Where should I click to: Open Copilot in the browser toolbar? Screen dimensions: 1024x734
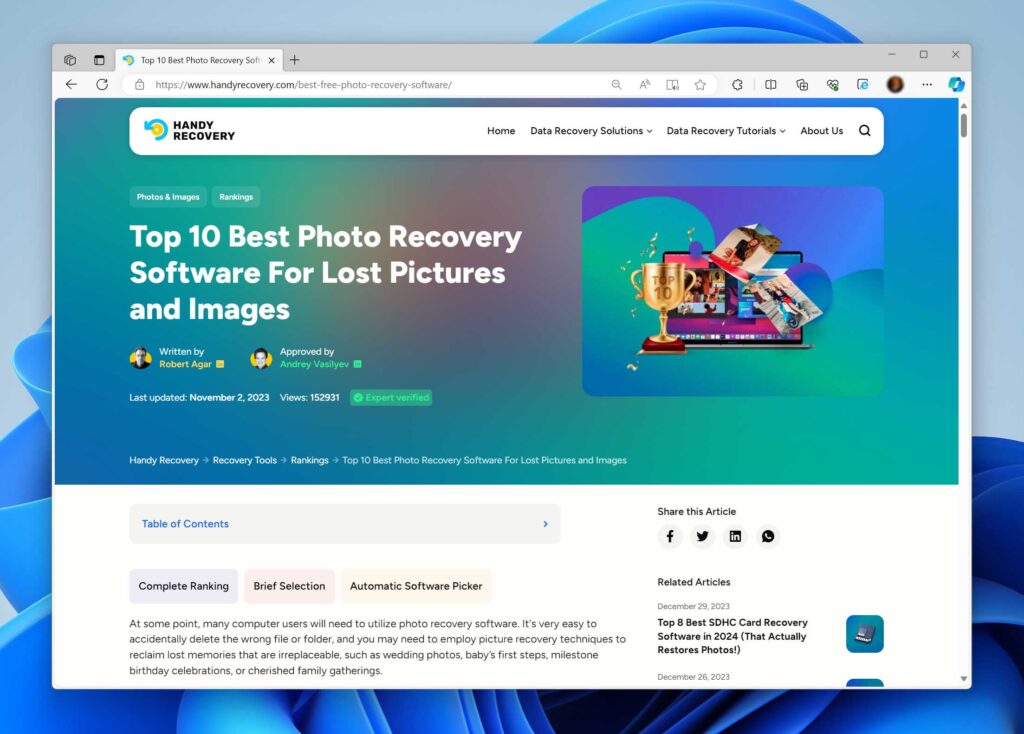pos(956,84)
